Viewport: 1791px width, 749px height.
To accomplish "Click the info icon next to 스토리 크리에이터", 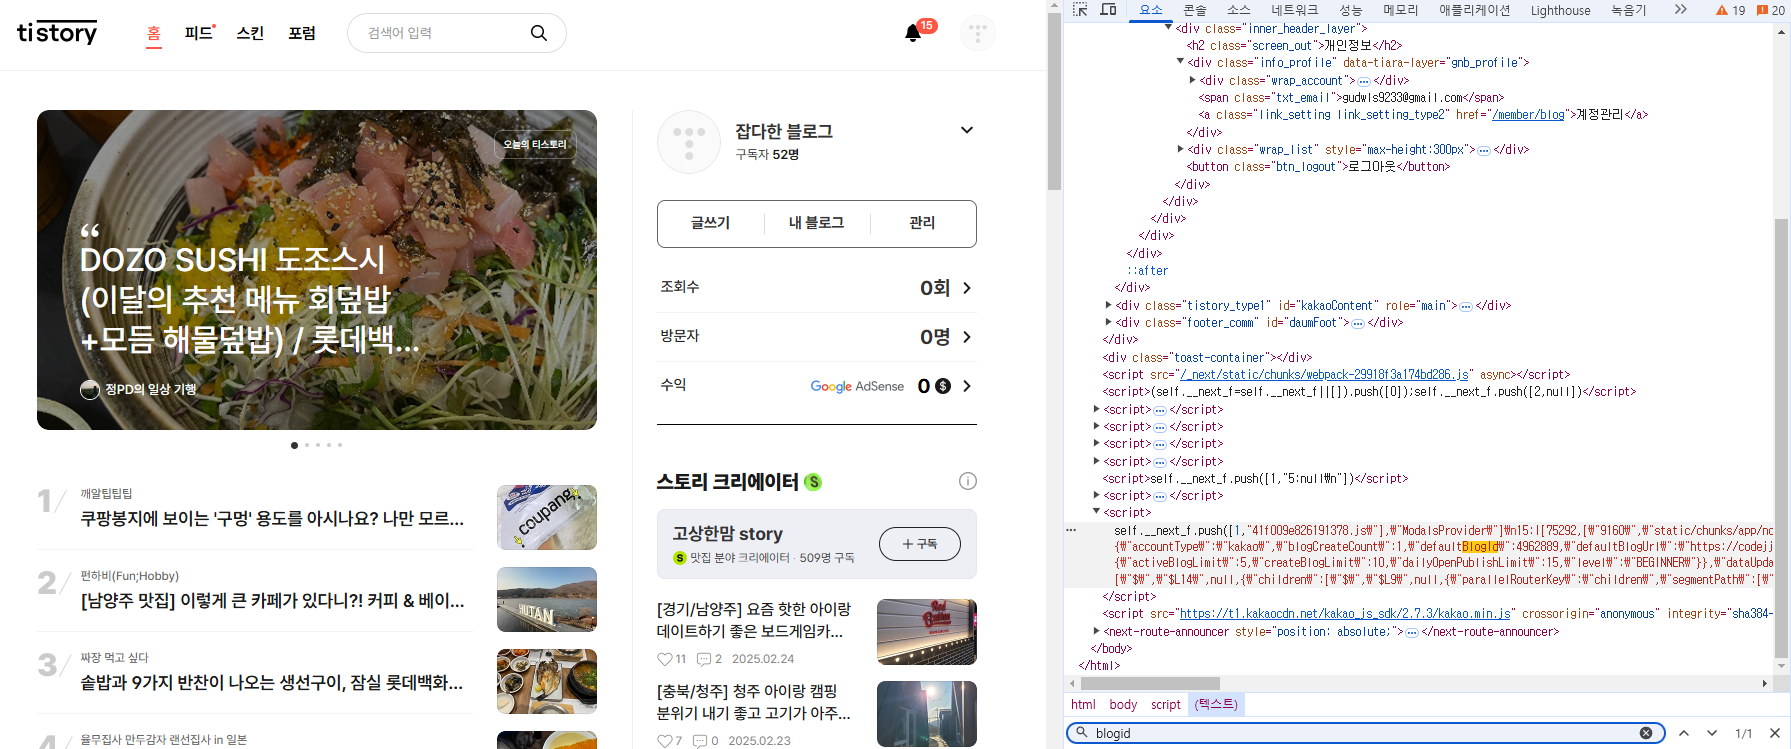I will [968, 481].
